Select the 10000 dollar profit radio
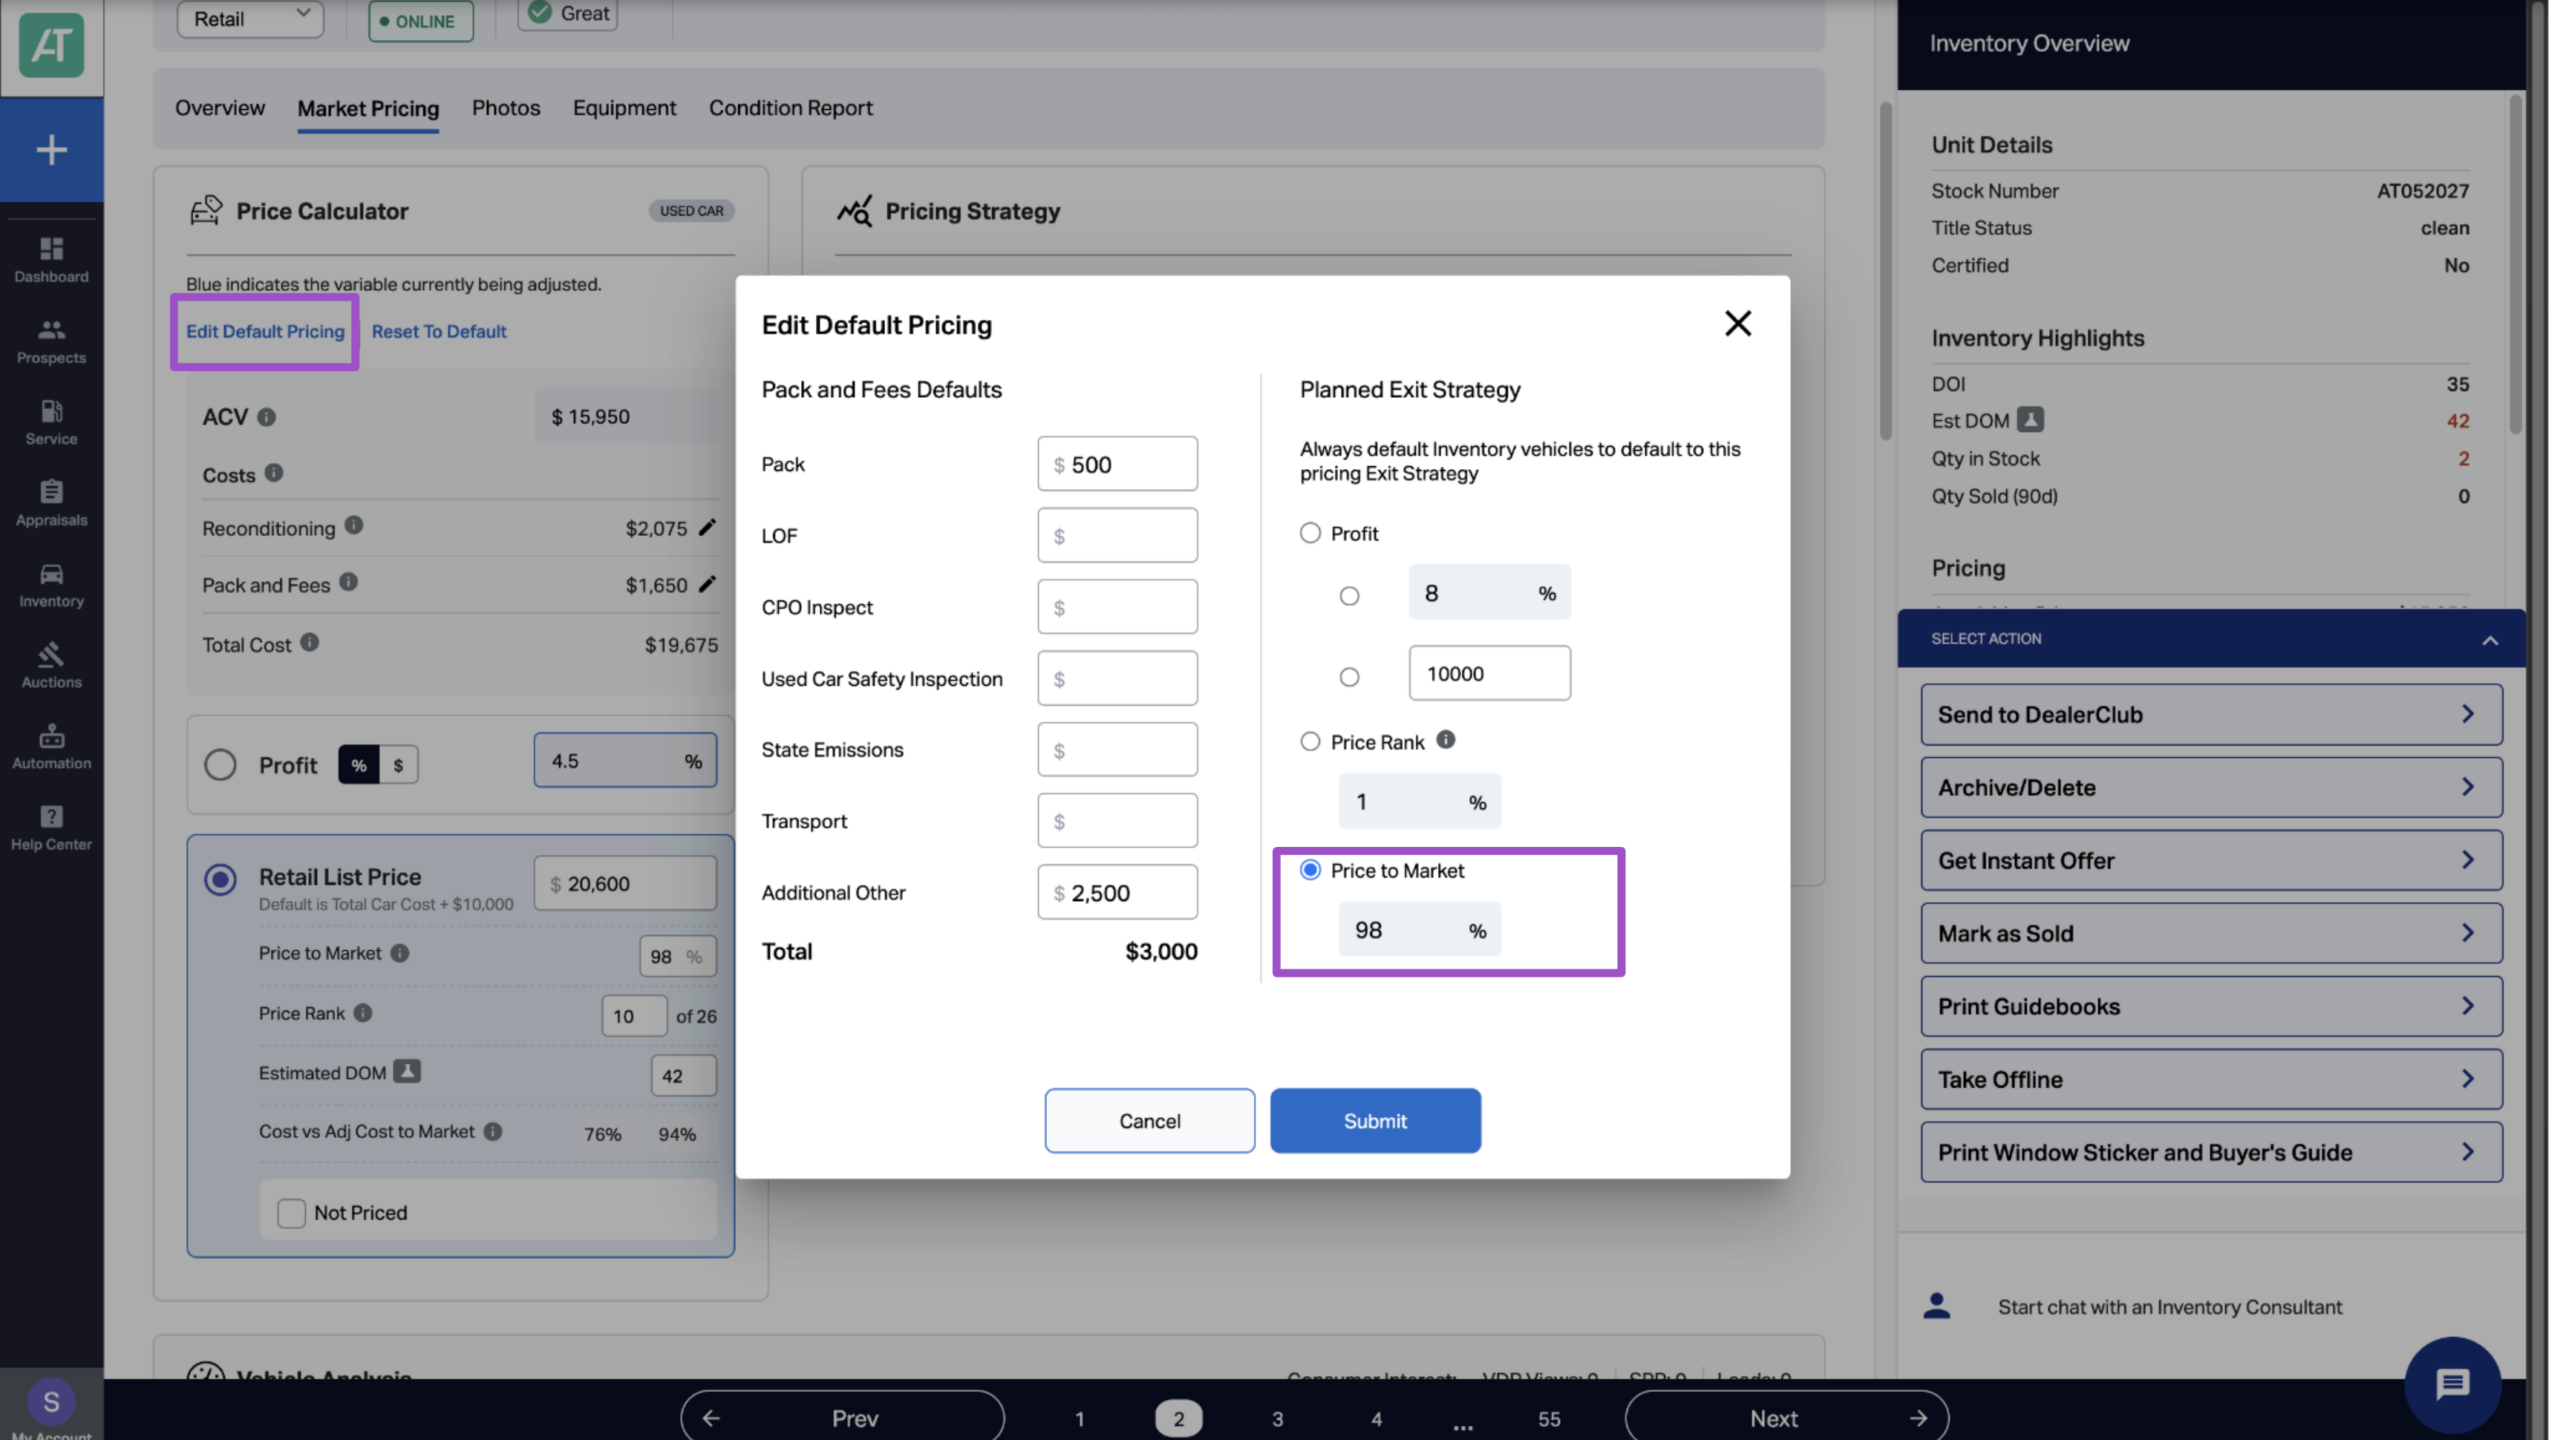Viewport: 2560px width, 1440px height. coord(1350,677)
